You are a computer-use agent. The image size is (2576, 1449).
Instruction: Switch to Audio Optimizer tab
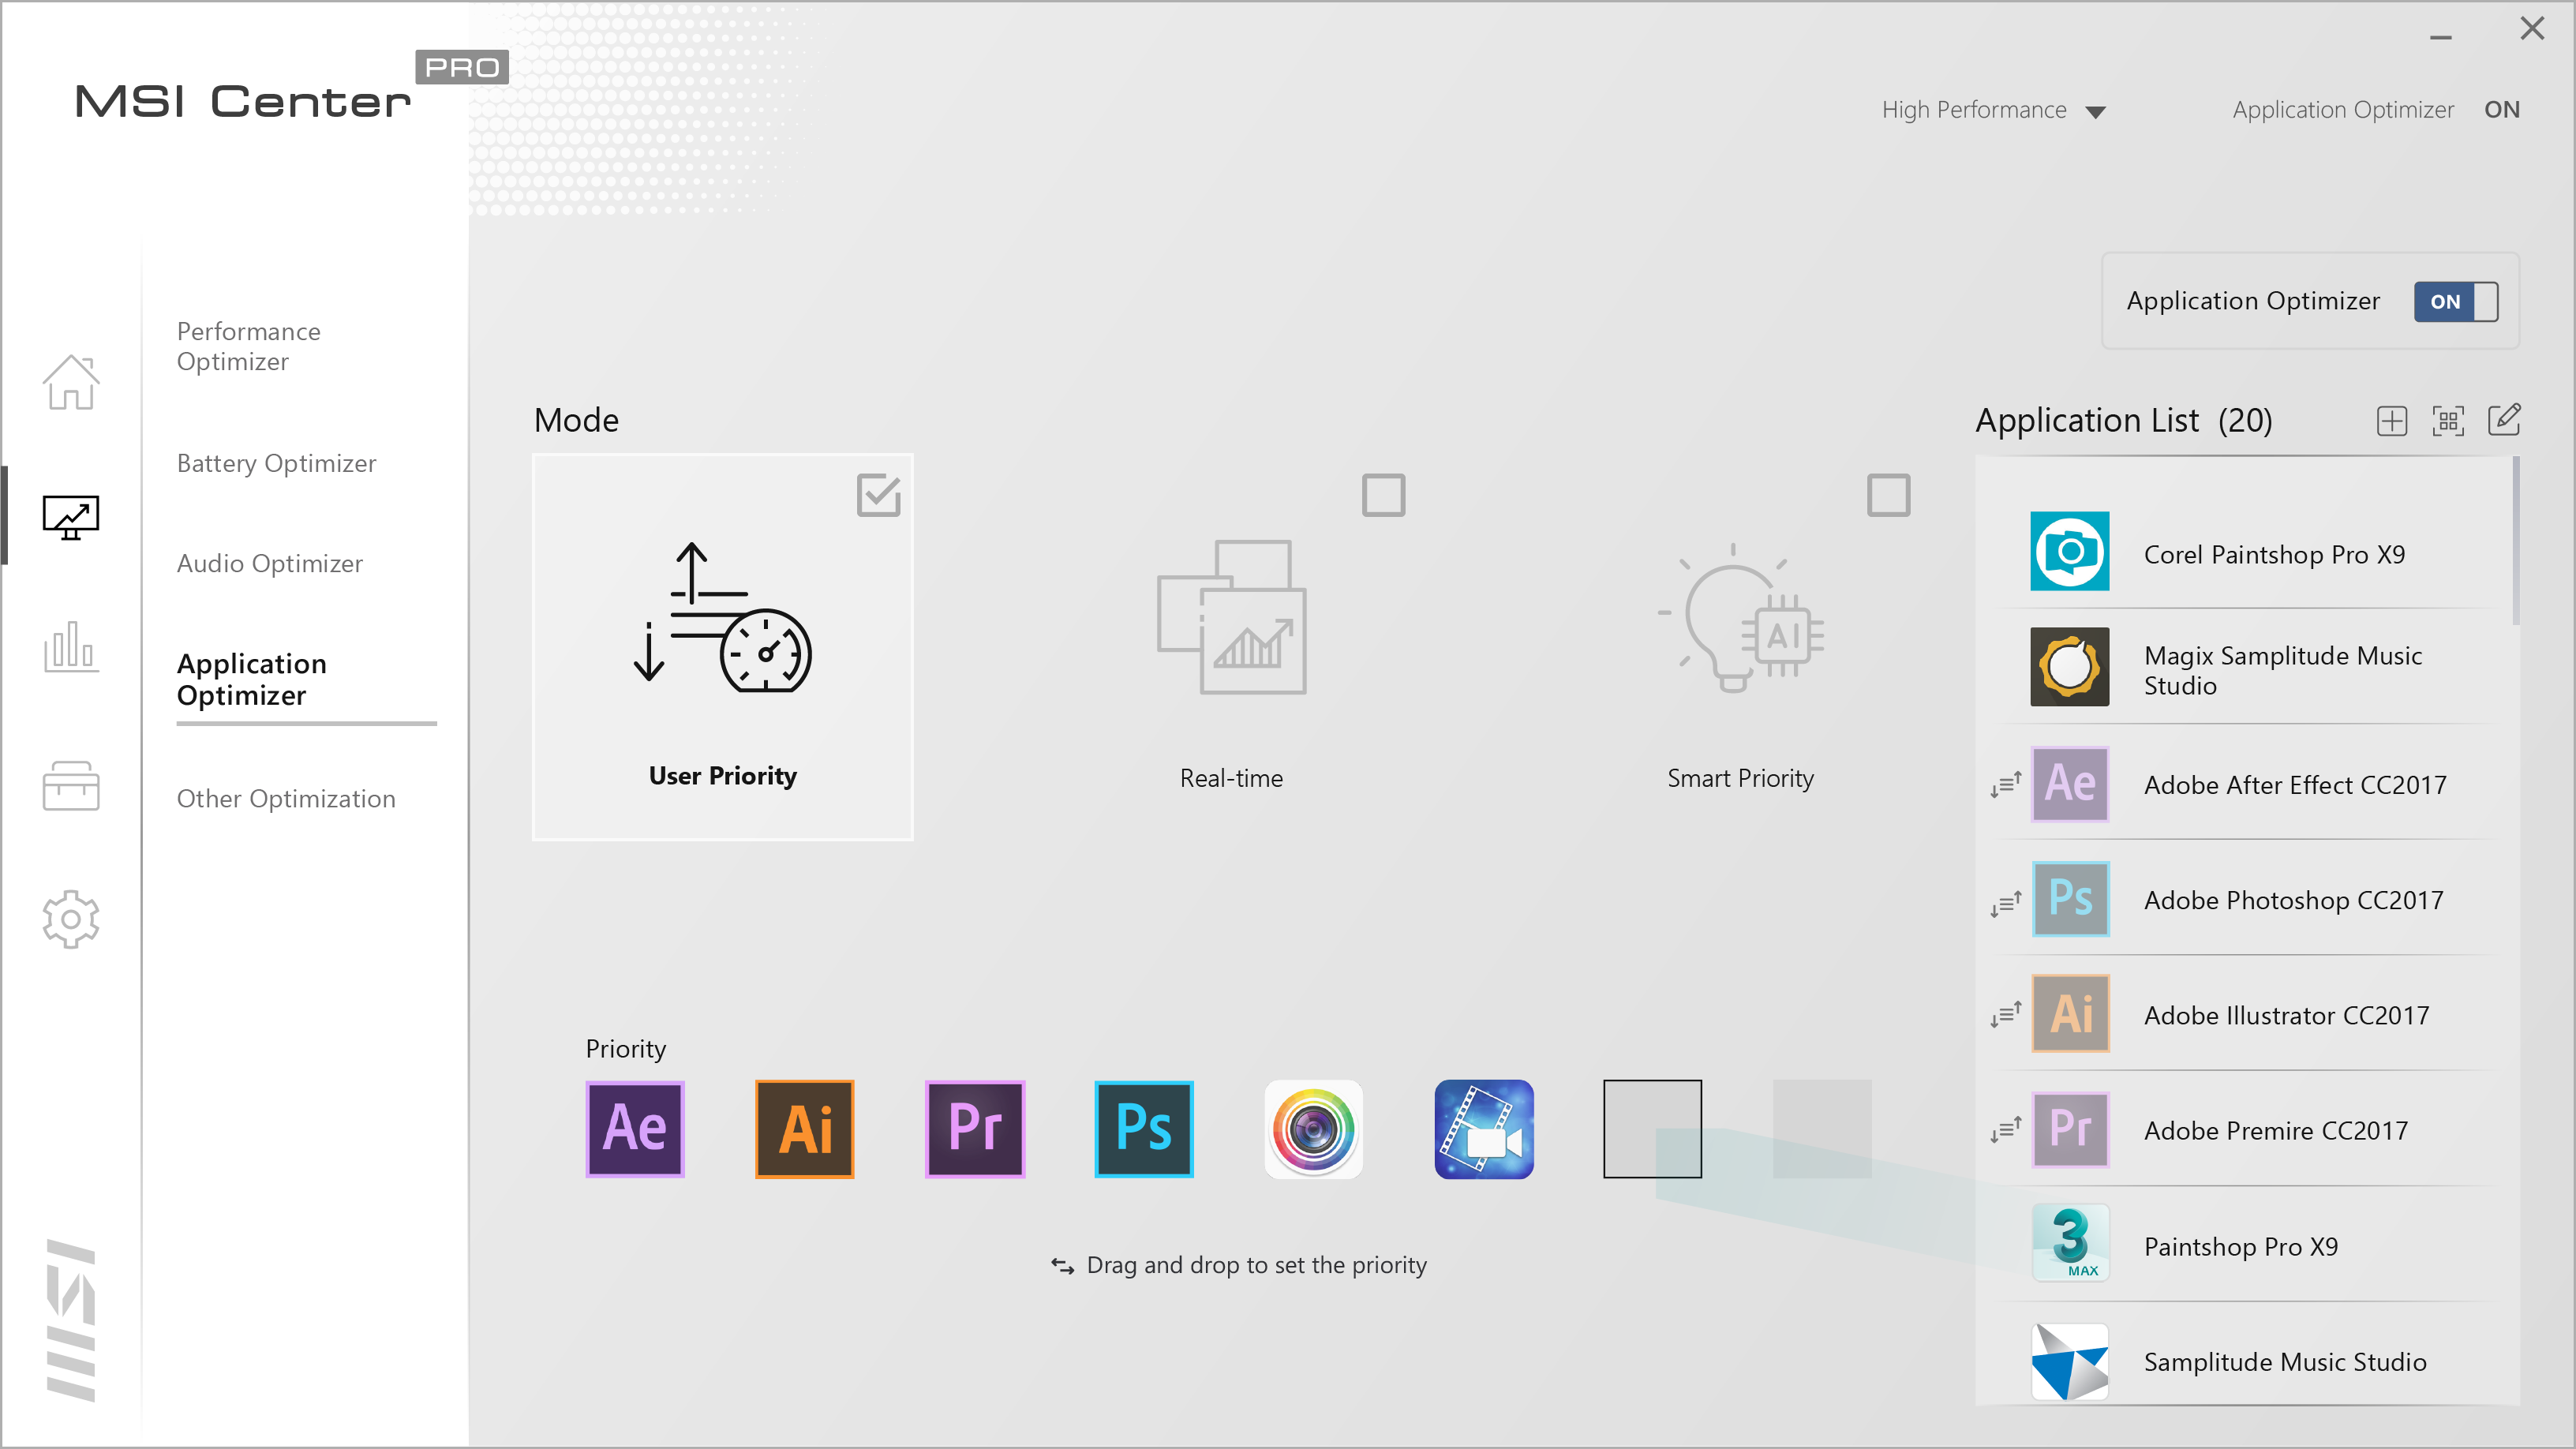coord(269,563)
